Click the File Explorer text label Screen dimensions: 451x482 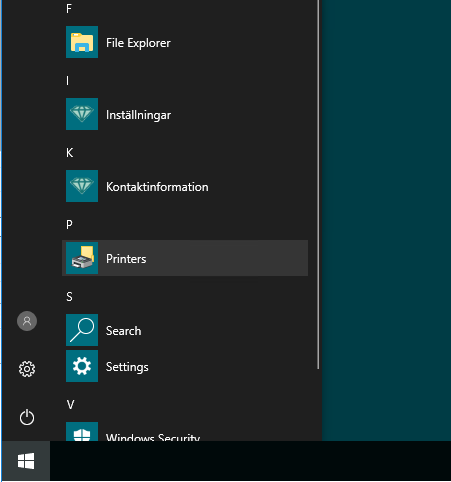[138, 43]
